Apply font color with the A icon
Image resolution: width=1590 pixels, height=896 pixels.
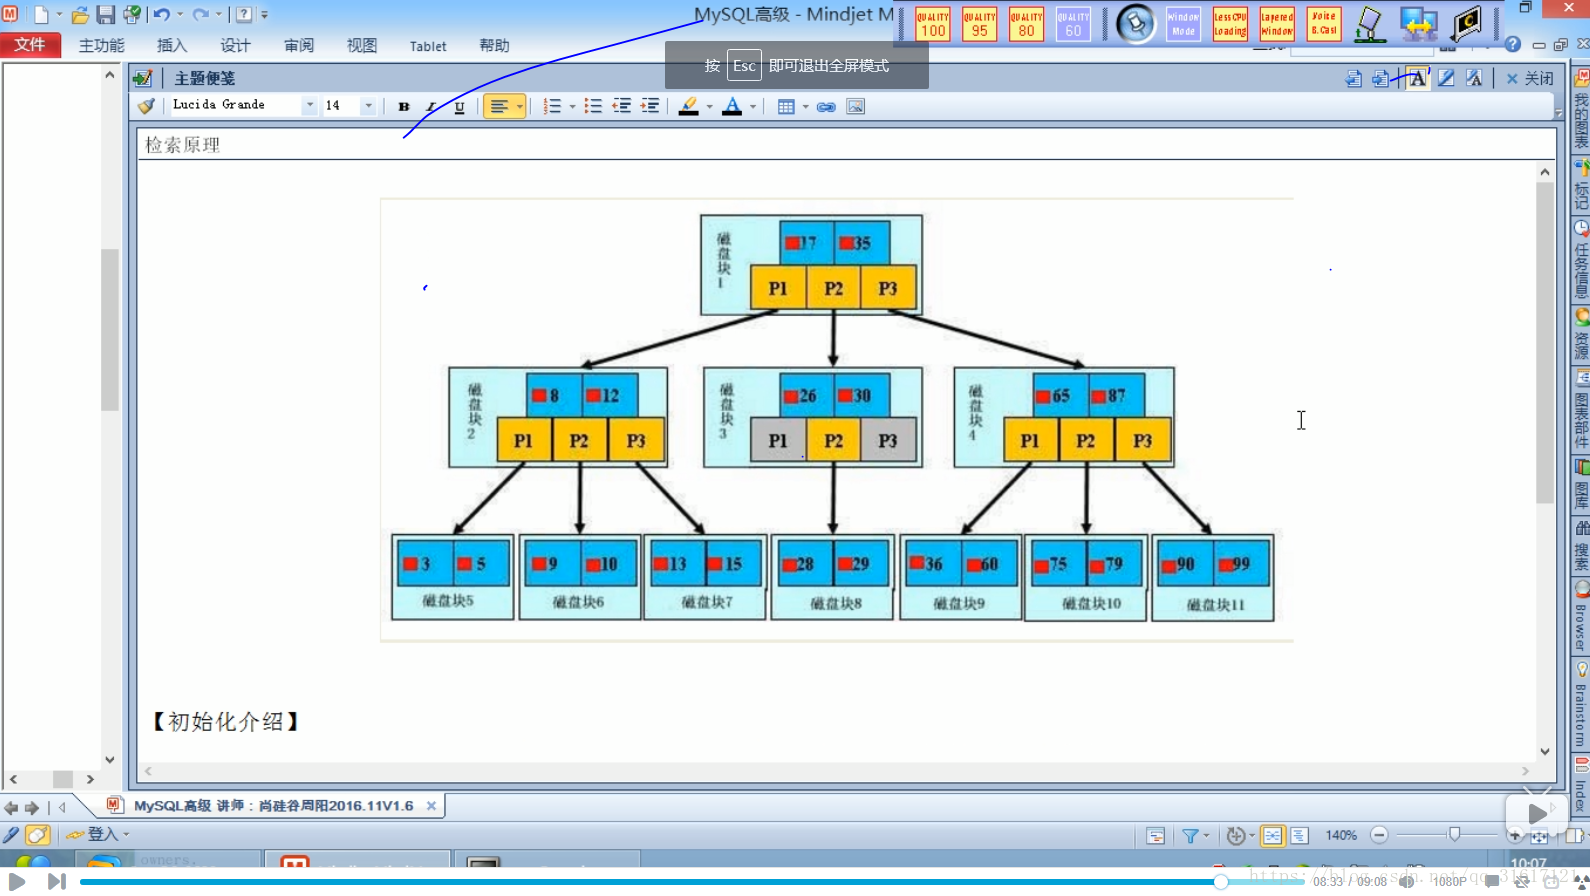(x=732, y=107)
